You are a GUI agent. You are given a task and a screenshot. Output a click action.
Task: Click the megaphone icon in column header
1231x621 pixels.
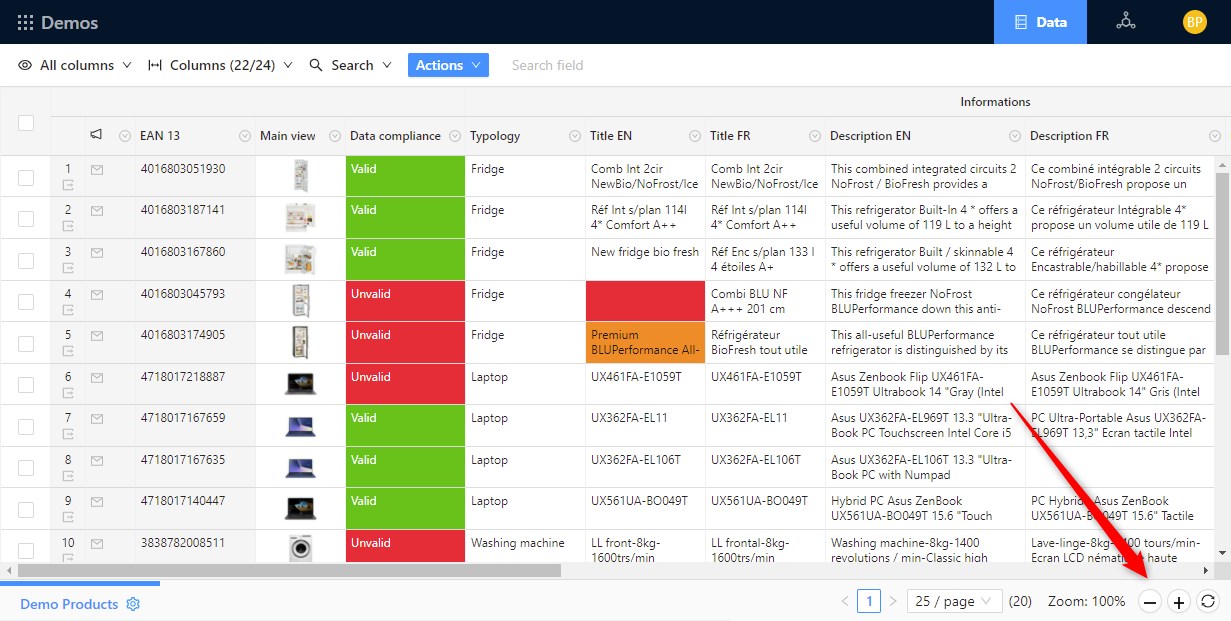97,135
